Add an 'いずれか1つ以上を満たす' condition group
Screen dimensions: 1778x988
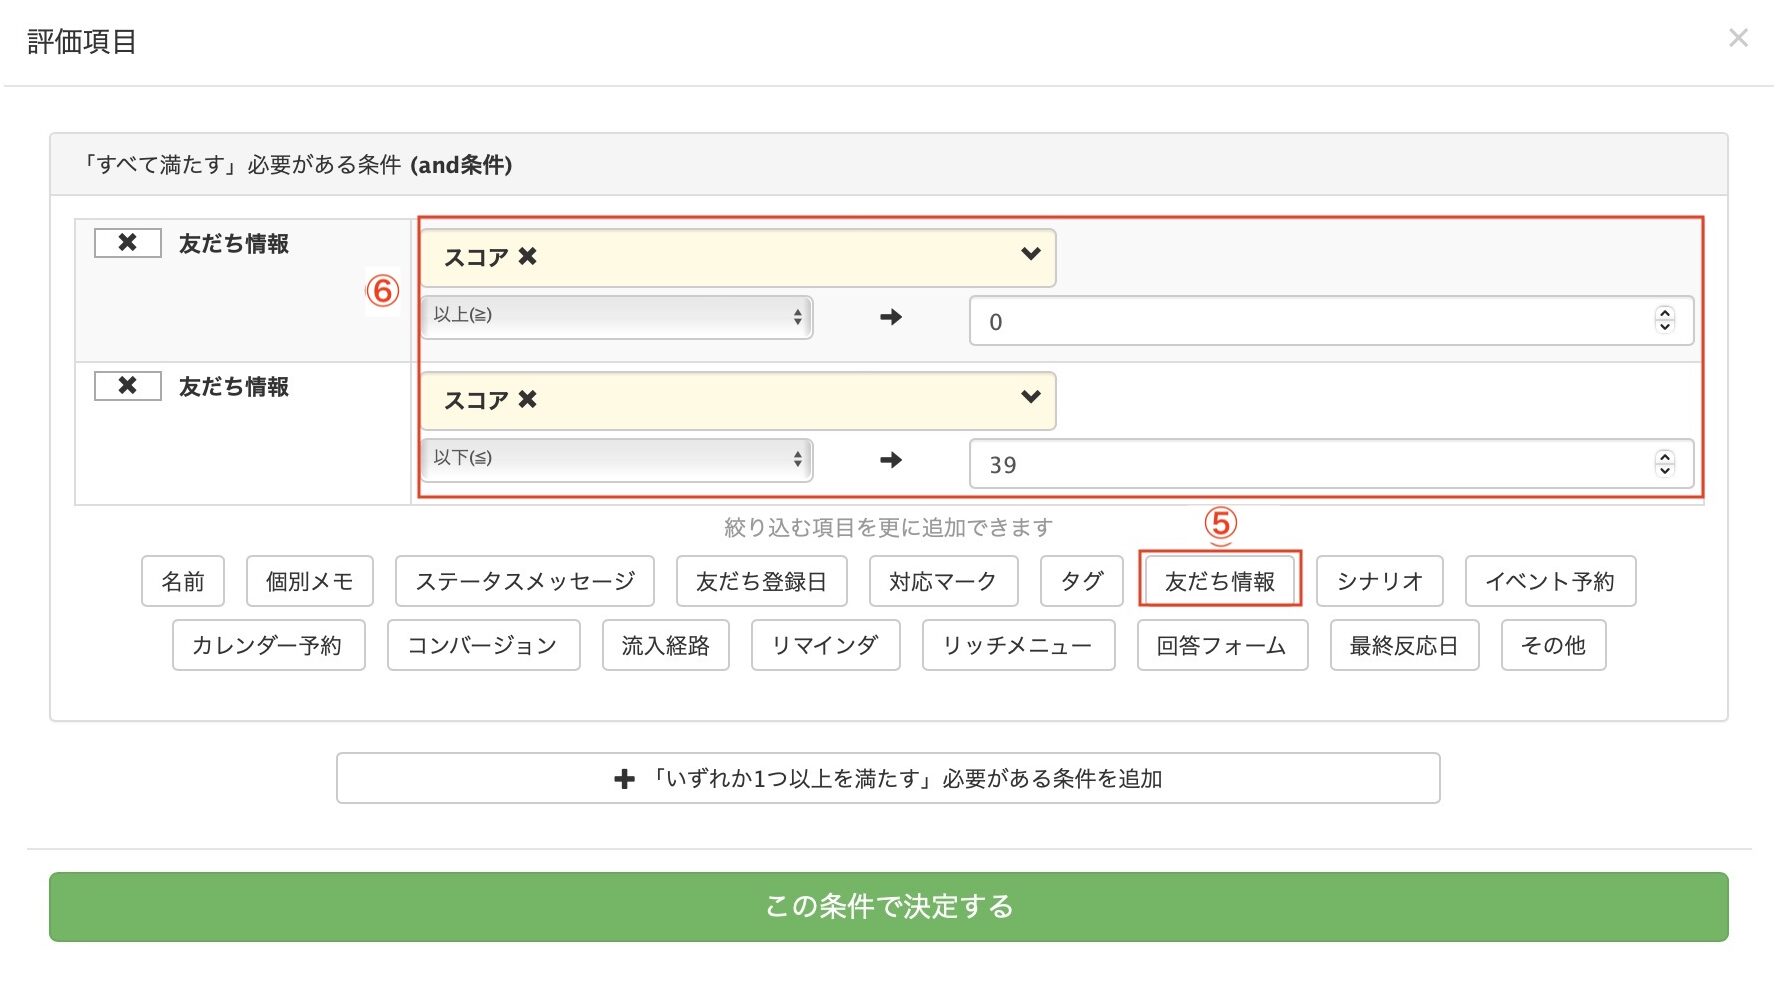coord(887,778)
